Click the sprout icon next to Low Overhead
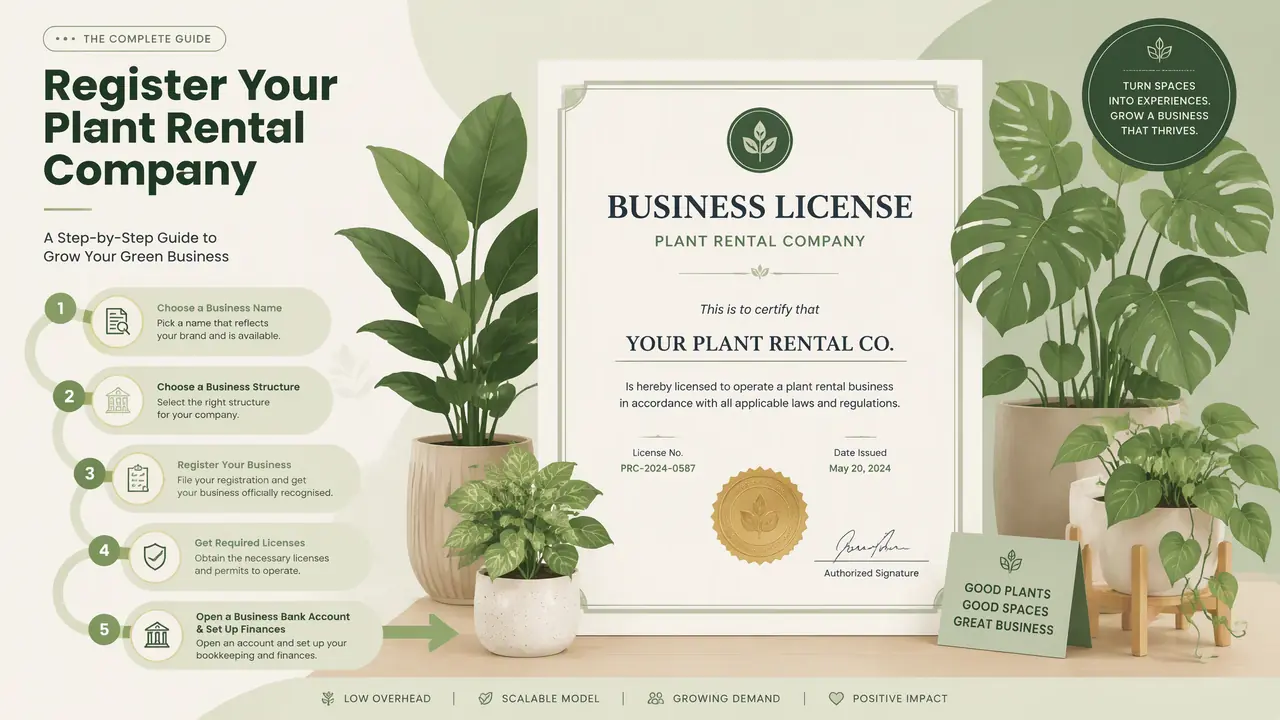 click(327, 698)
